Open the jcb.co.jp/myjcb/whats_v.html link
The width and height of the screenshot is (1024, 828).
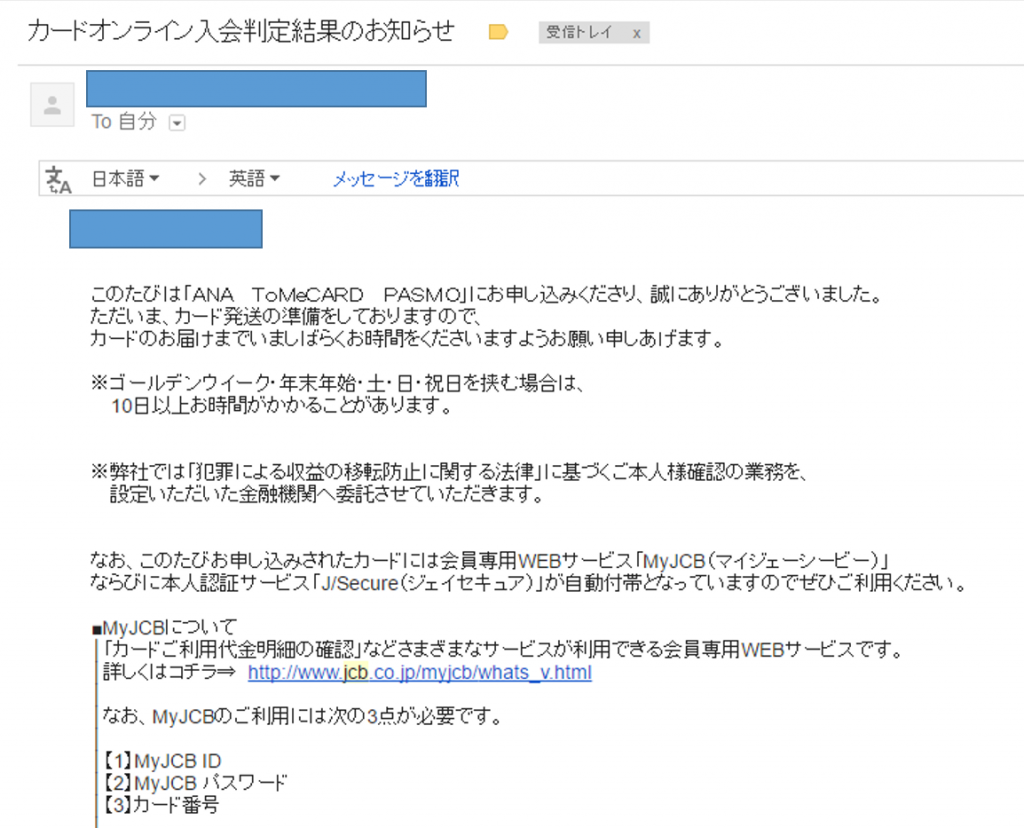[420, 673]
